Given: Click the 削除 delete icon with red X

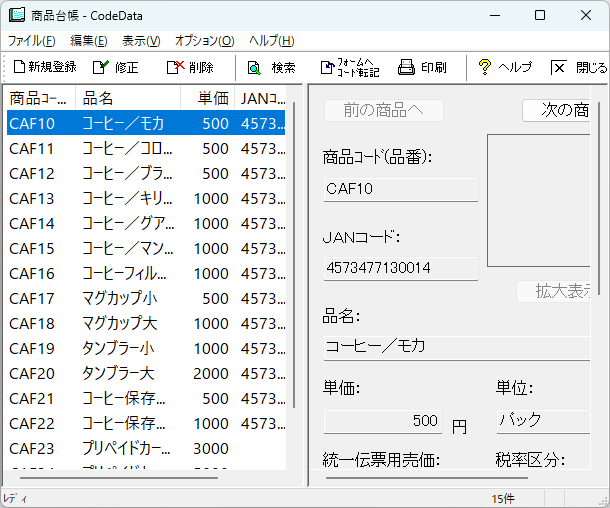Looking at the screenshot, I should 175,67.
